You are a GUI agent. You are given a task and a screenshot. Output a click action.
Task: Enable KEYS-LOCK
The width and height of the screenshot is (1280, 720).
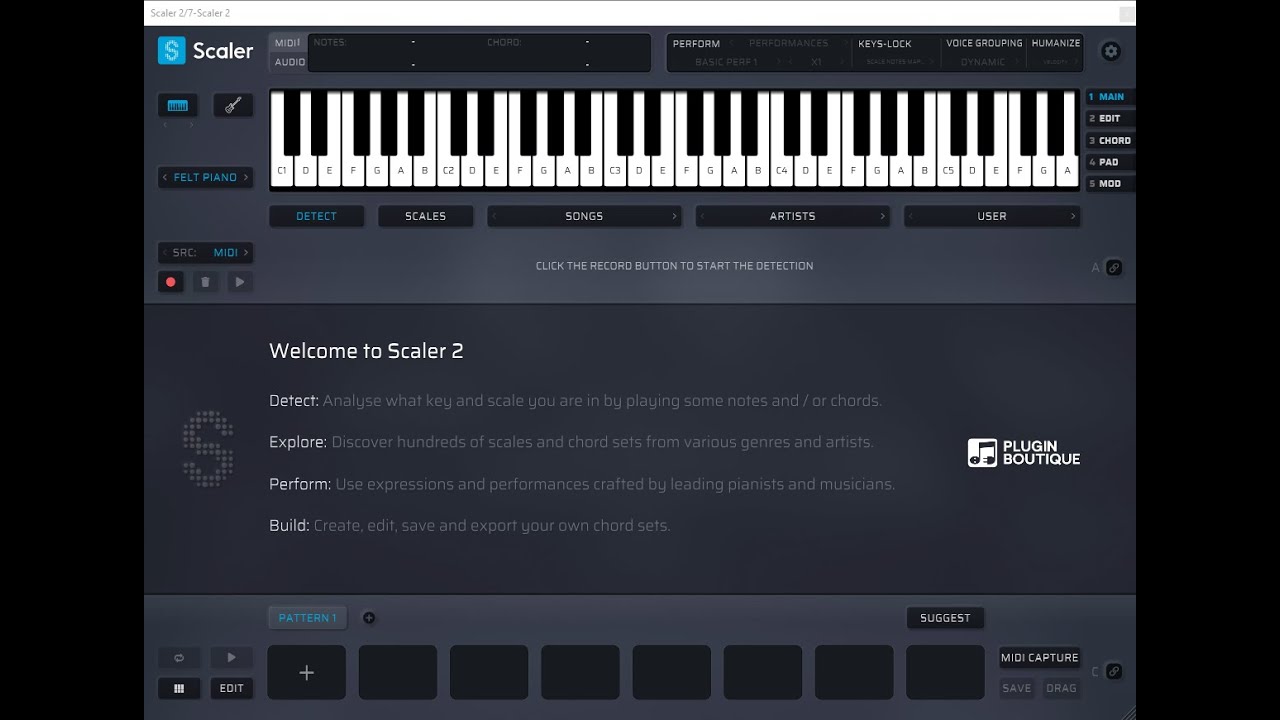[x=885, y=44]
